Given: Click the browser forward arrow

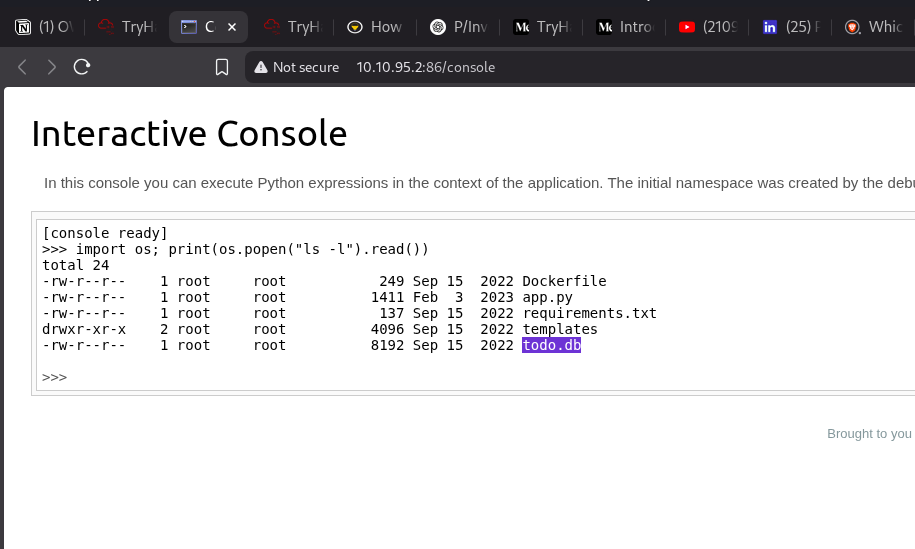Looking at the screenshot, I should pyautogui.click(x=52, y=67).
